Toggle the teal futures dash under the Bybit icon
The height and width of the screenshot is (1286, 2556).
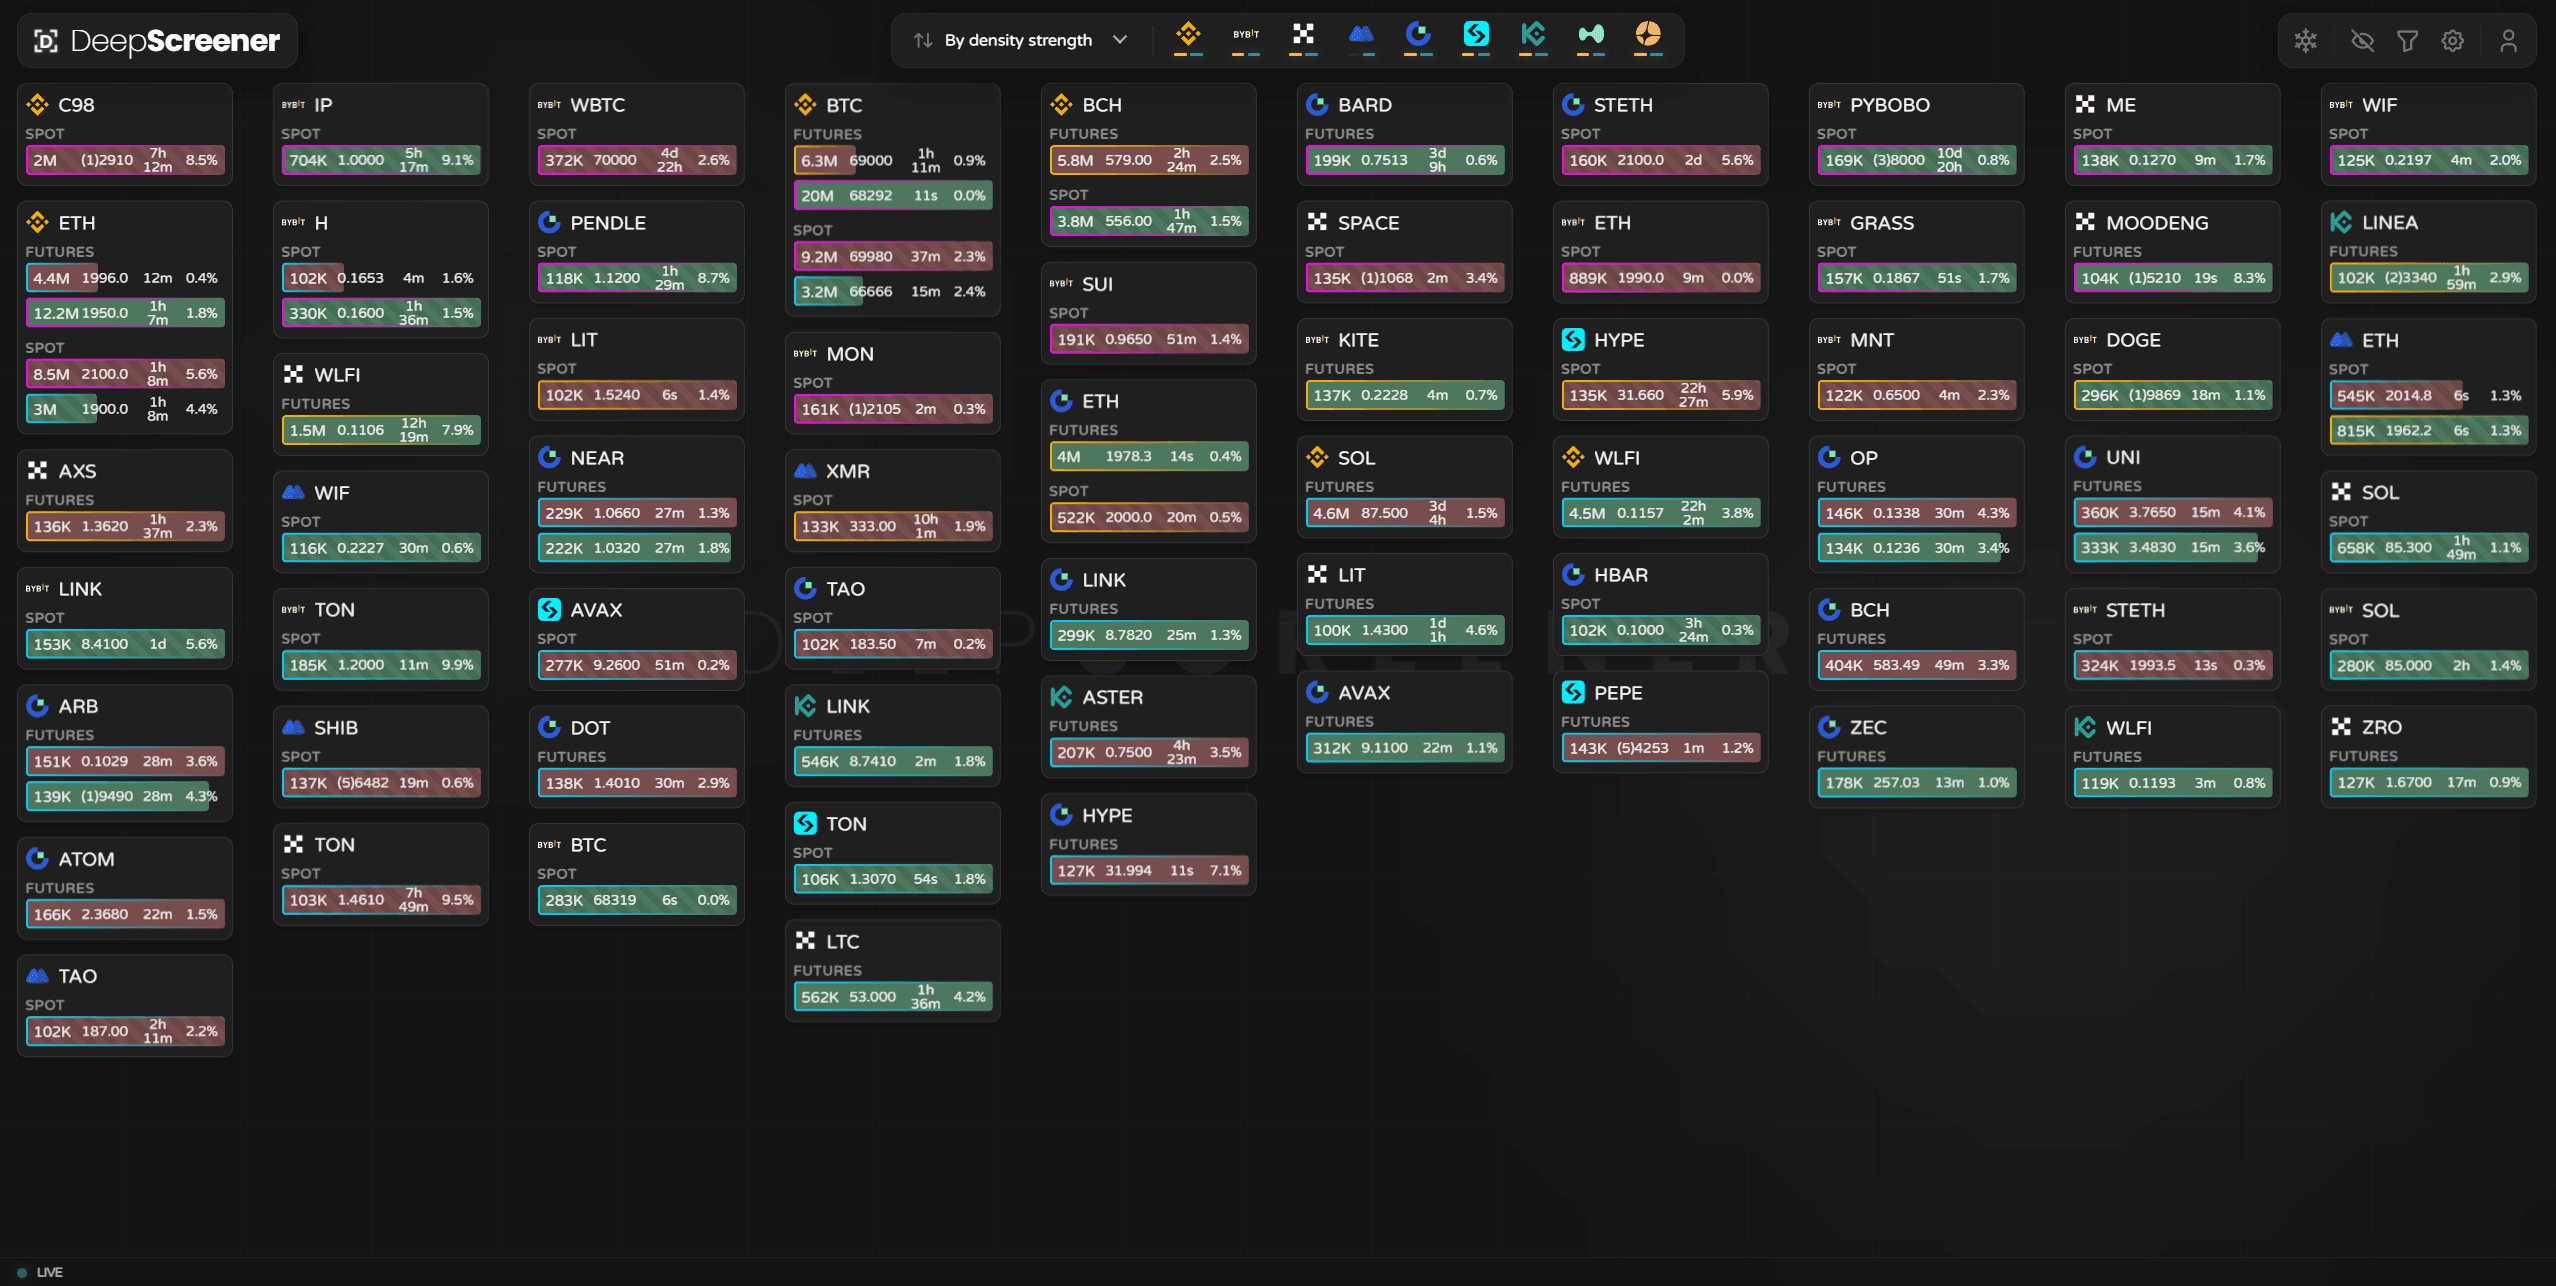pos(1253,53)
